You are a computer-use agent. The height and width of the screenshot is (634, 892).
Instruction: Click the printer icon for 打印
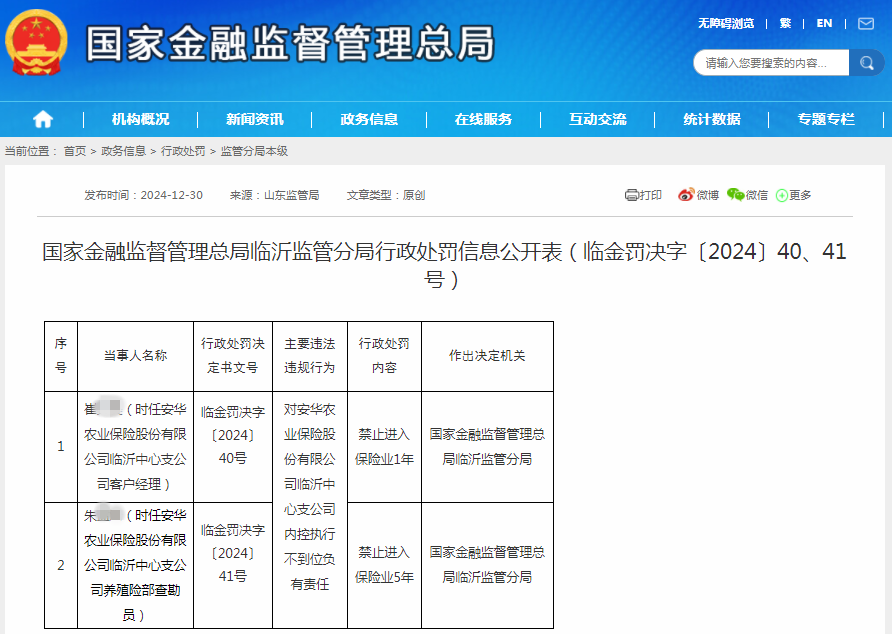(631, 195)
